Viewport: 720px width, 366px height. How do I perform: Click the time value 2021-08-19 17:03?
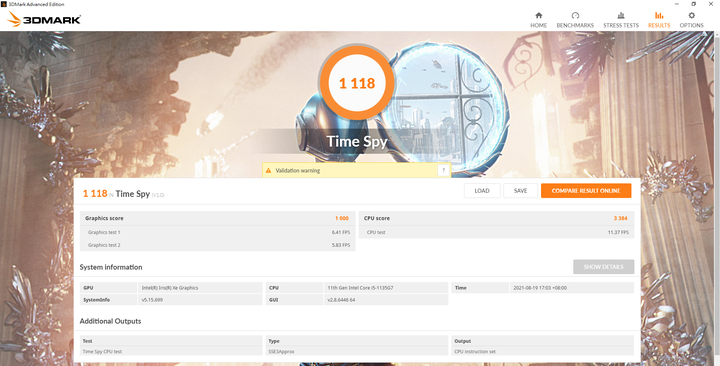(540, 288)
